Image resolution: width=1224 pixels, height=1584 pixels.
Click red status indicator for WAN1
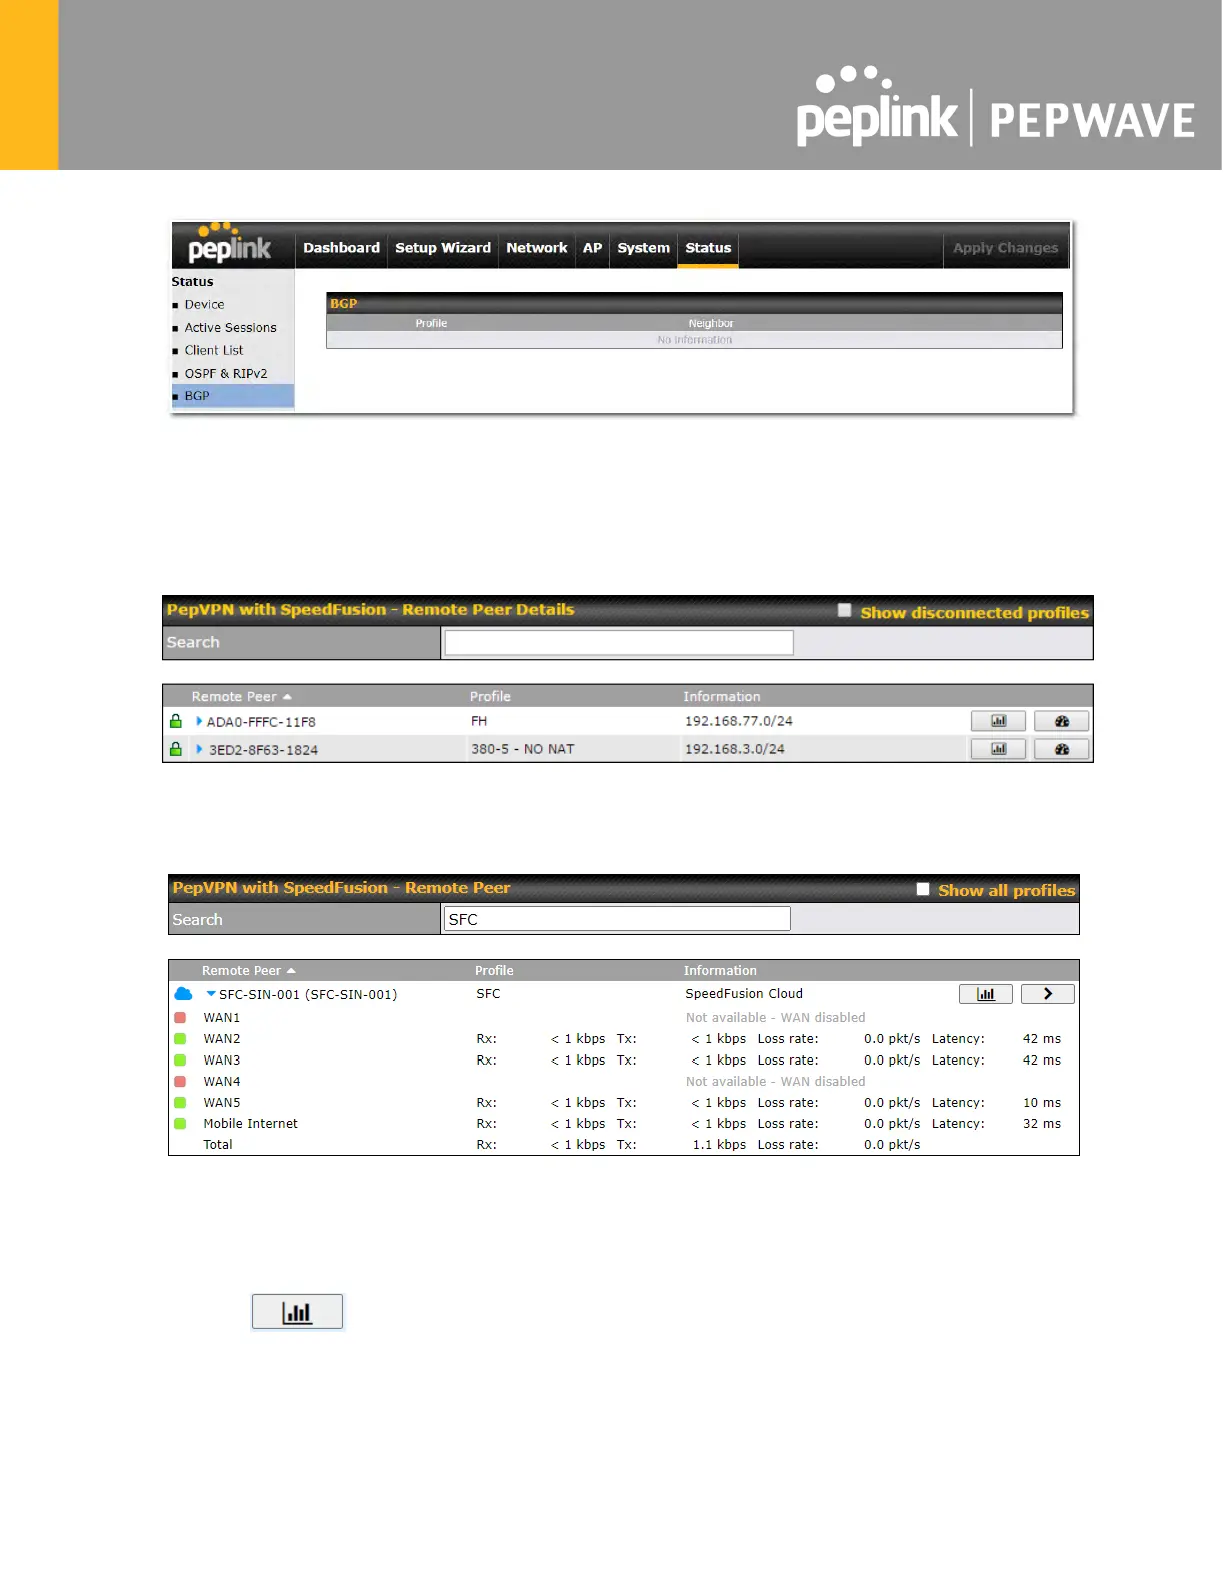pos(181,1018)
